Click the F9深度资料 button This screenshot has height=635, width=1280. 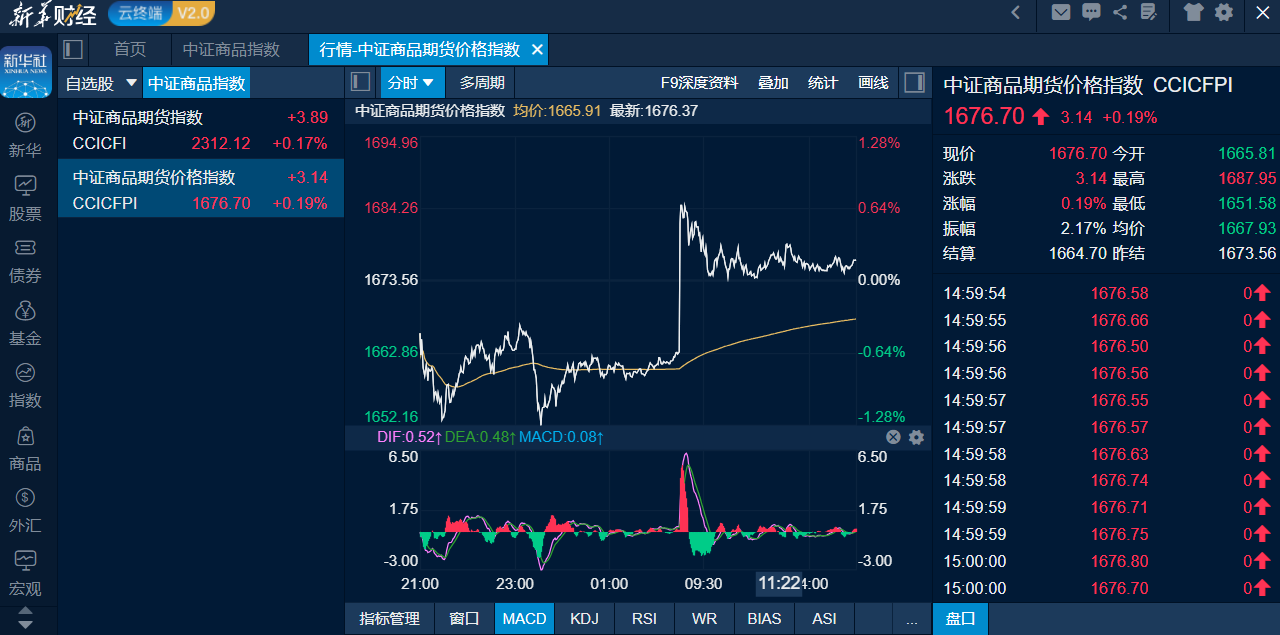pyautogui.click(x=699, y=83)
